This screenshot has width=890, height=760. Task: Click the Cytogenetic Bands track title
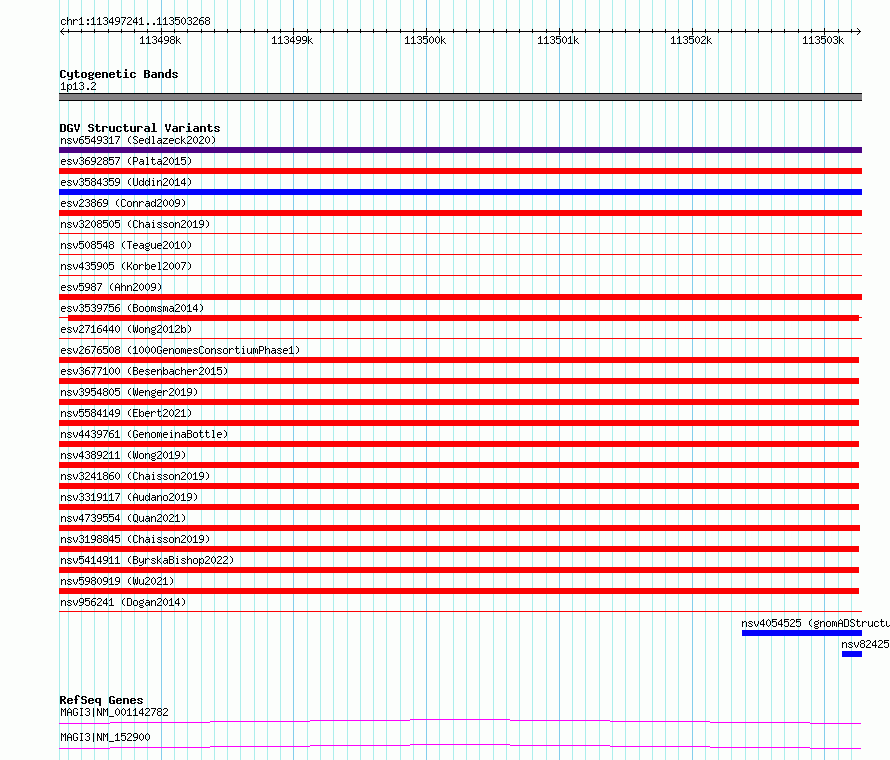pos(119,74)
